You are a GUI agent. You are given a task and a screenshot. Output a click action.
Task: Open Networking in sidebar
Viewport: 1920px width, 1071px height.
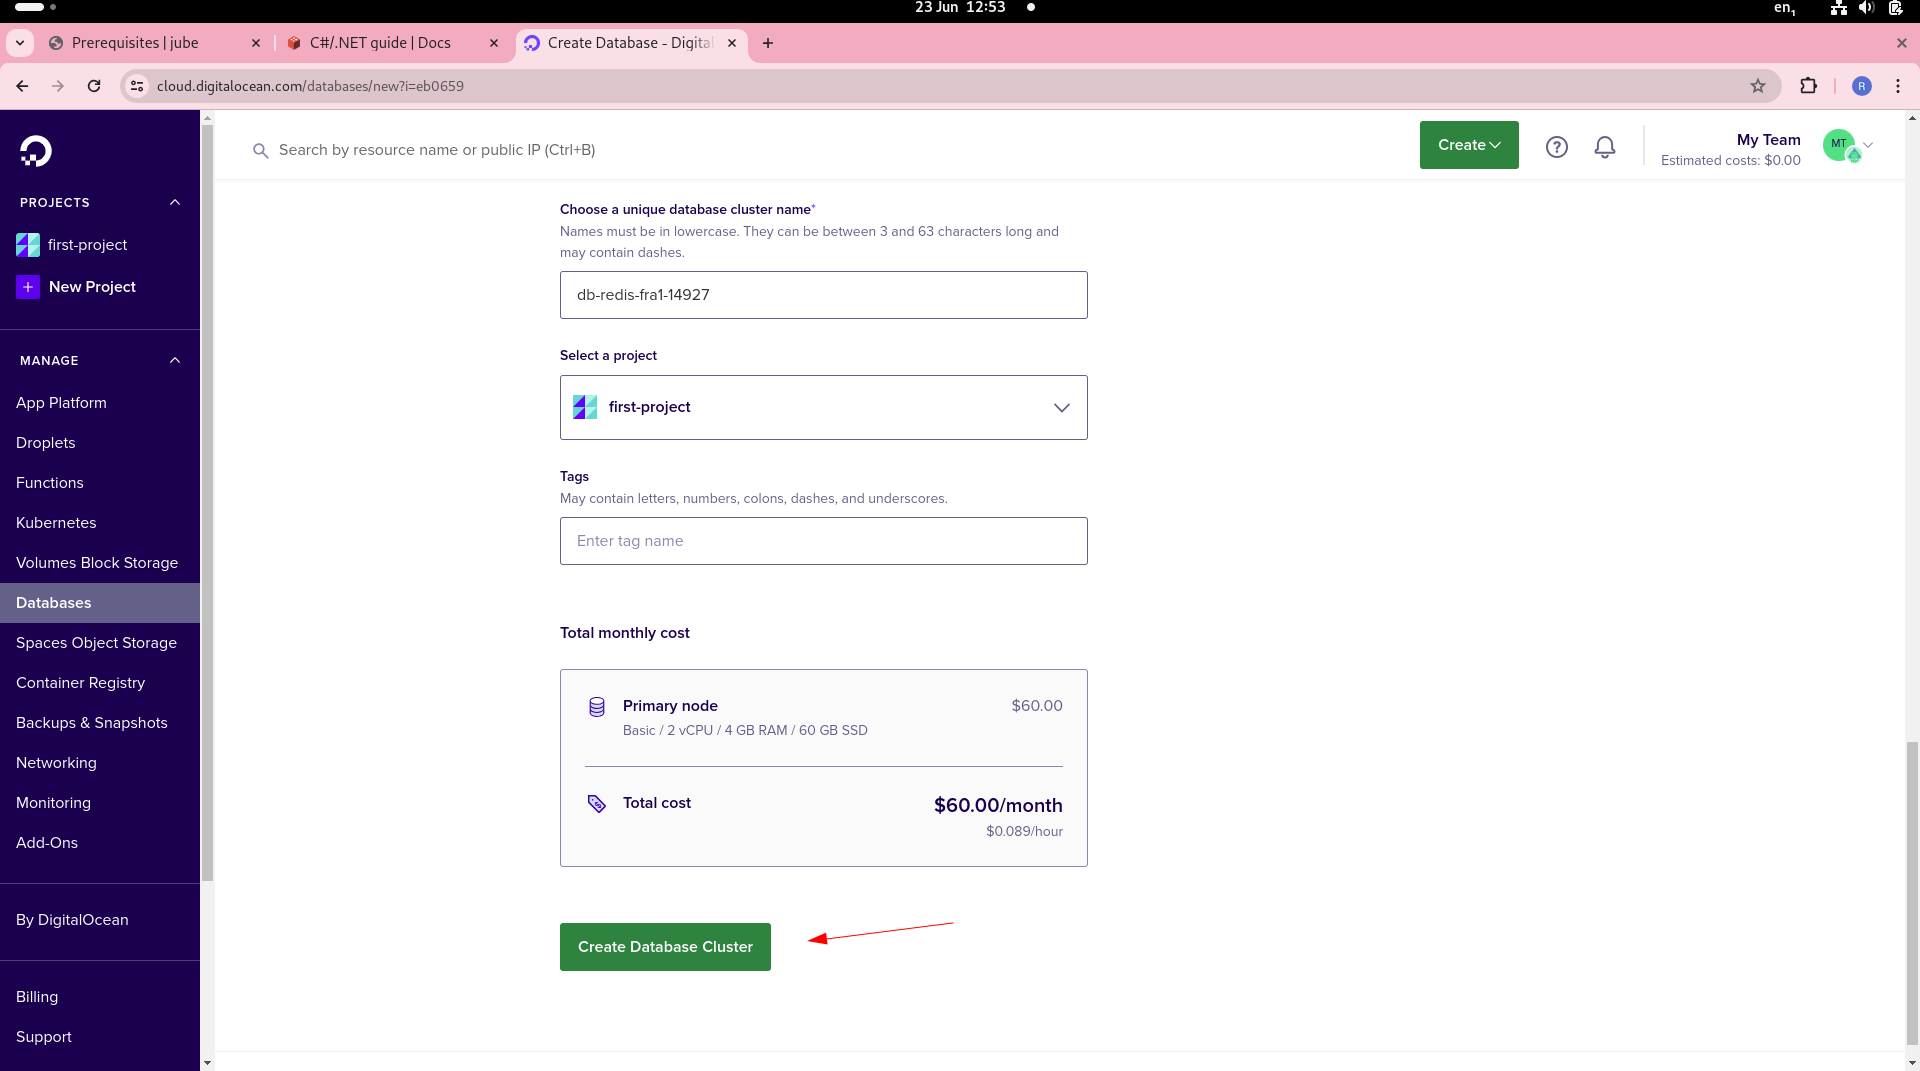(x=56, y=763)
